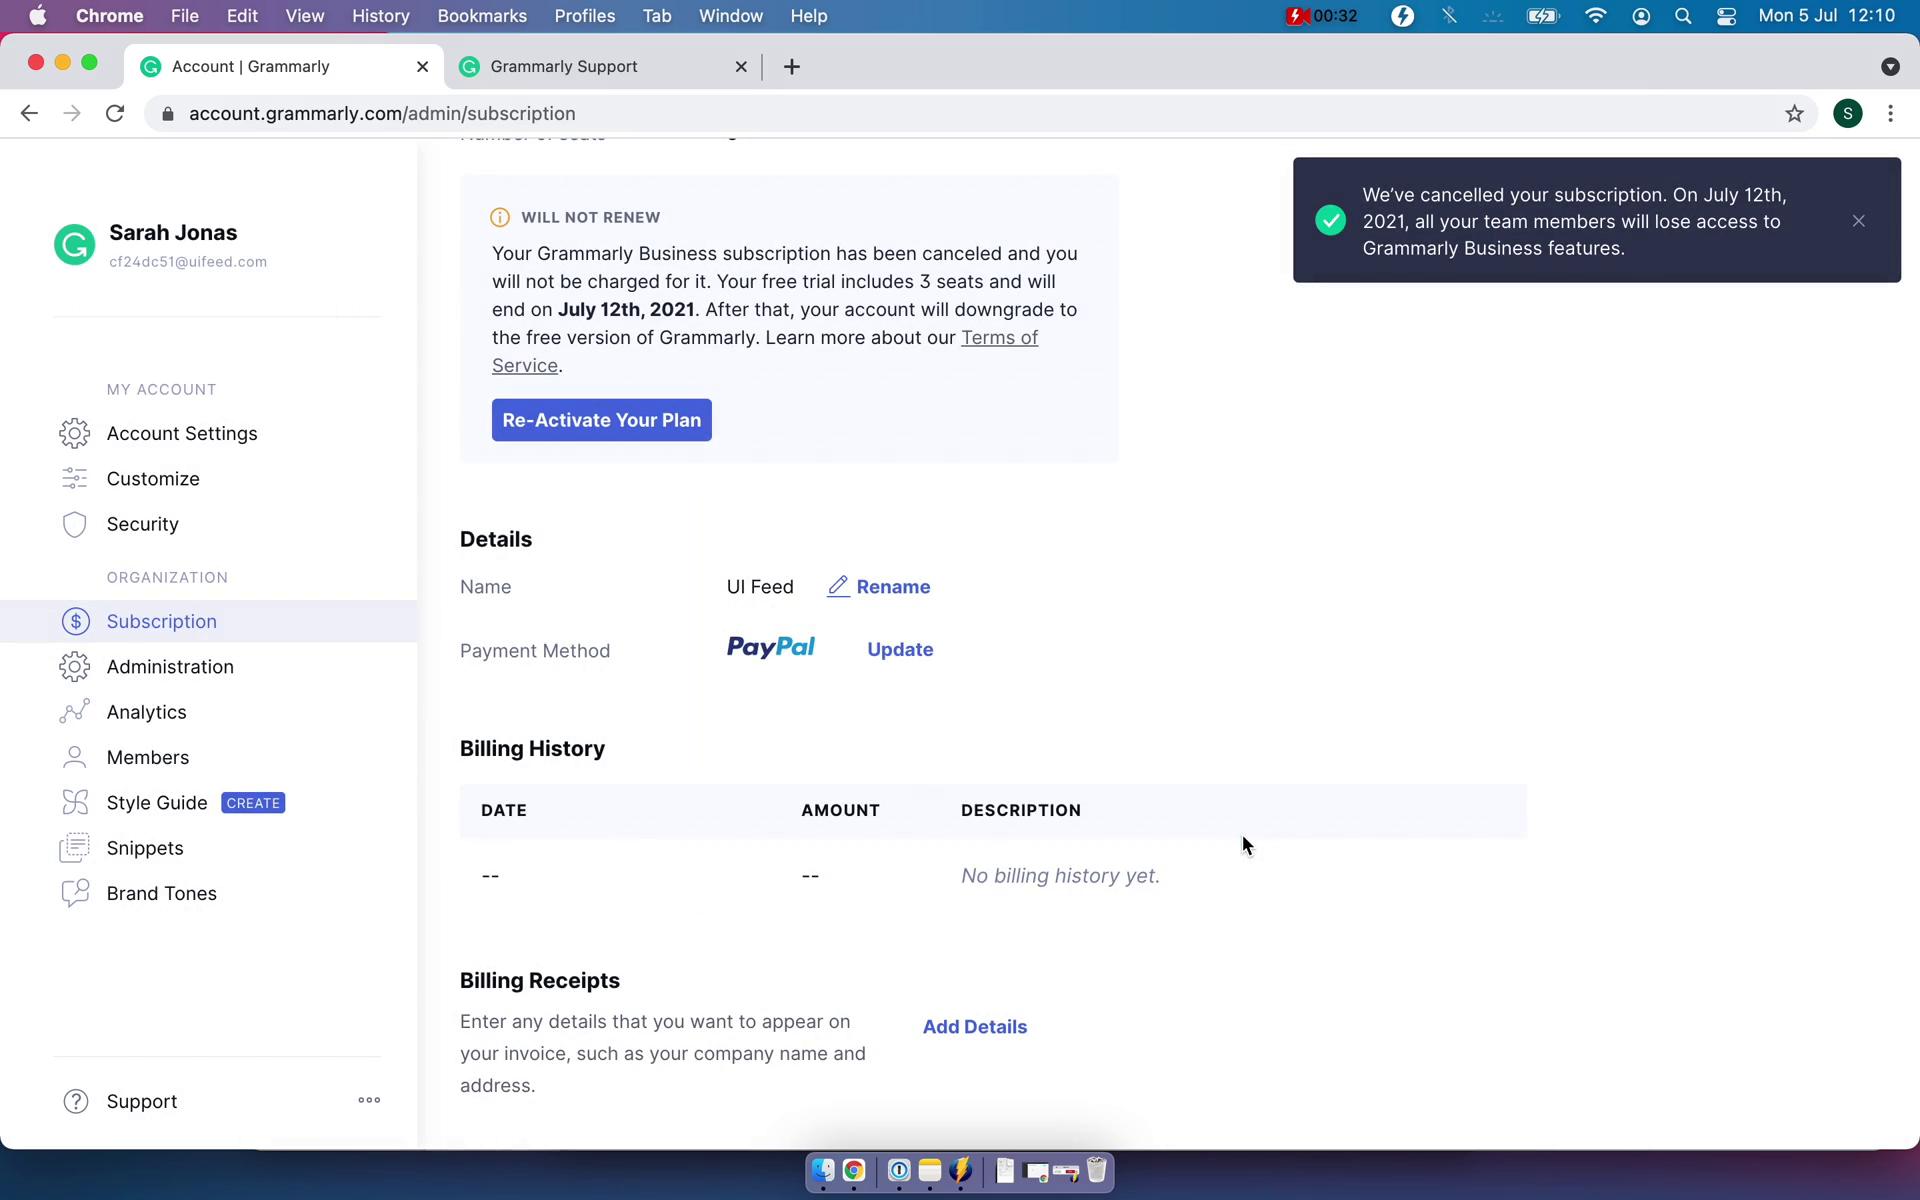This screenshot has height=1200, width=1920.
Task: Click the Subscription sidebar icon
Action: [75, 621]
